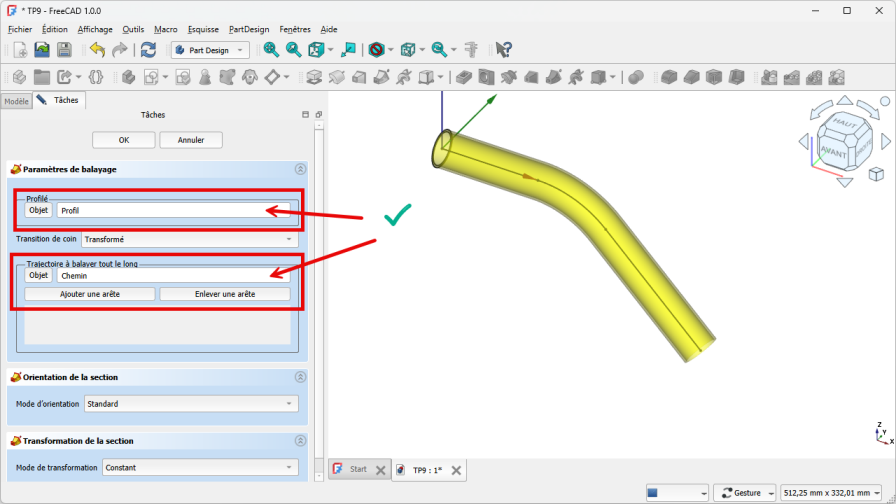
Task: Click the HAUT face of navigation cube
Action: [x=841, y=126]
